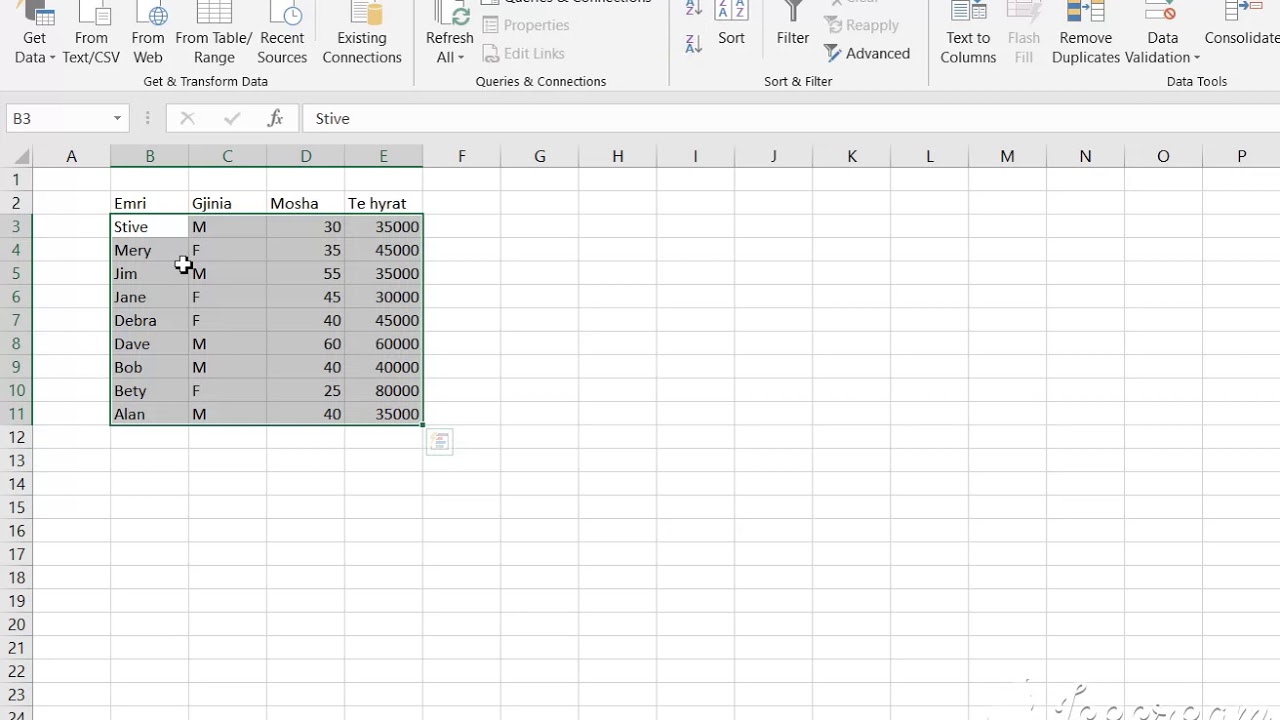Viewport: 1280px width, 720px height.
Task: Click the cell showing 80000
Action: pyautogui.click(x=383, y=391)
